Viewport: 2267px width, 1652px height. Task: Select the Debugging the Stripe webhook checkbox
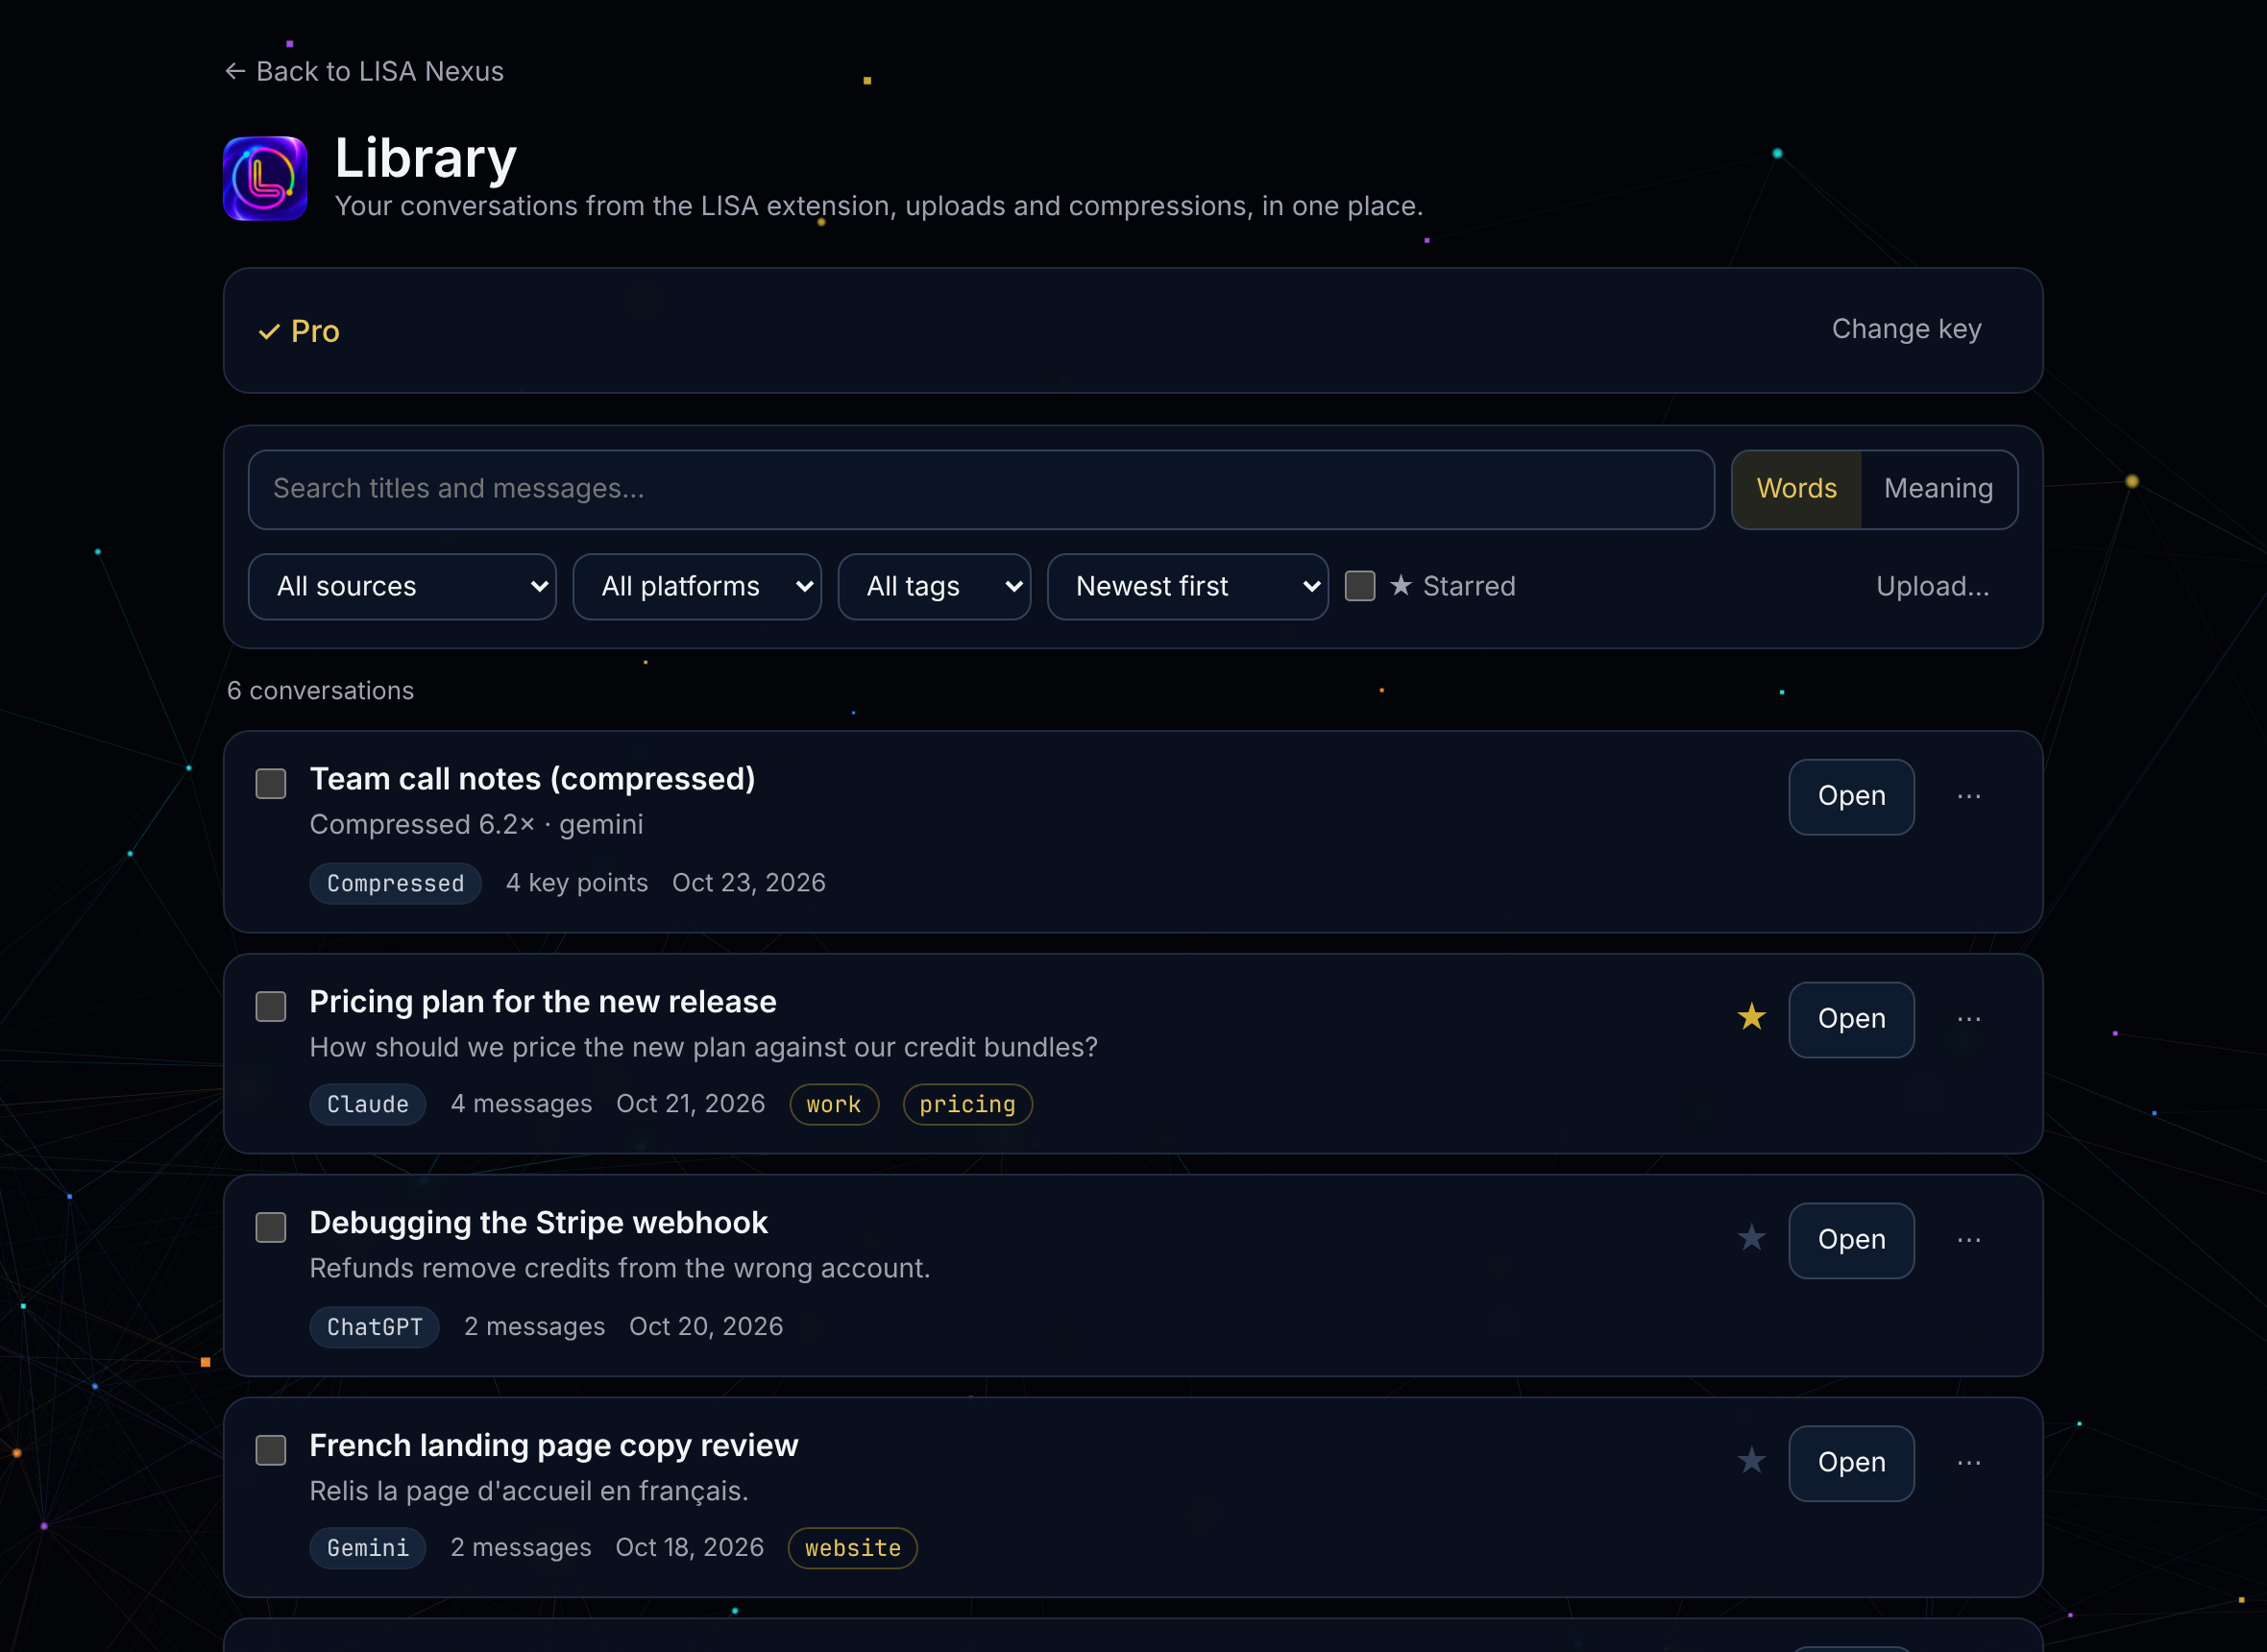(x=271, y=1228)
